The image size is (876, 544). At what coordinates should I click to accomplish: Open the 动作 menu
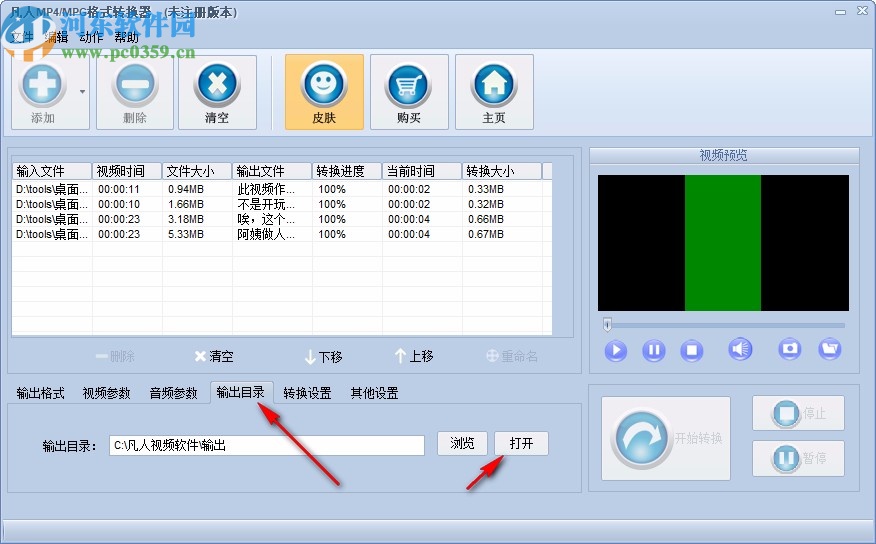tap(91, 37)
